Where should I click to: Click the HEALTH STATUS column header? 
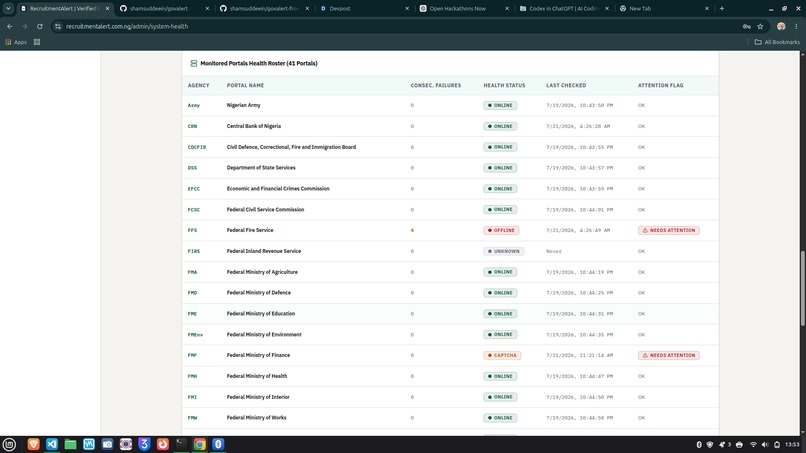click(x=504, y=85)
